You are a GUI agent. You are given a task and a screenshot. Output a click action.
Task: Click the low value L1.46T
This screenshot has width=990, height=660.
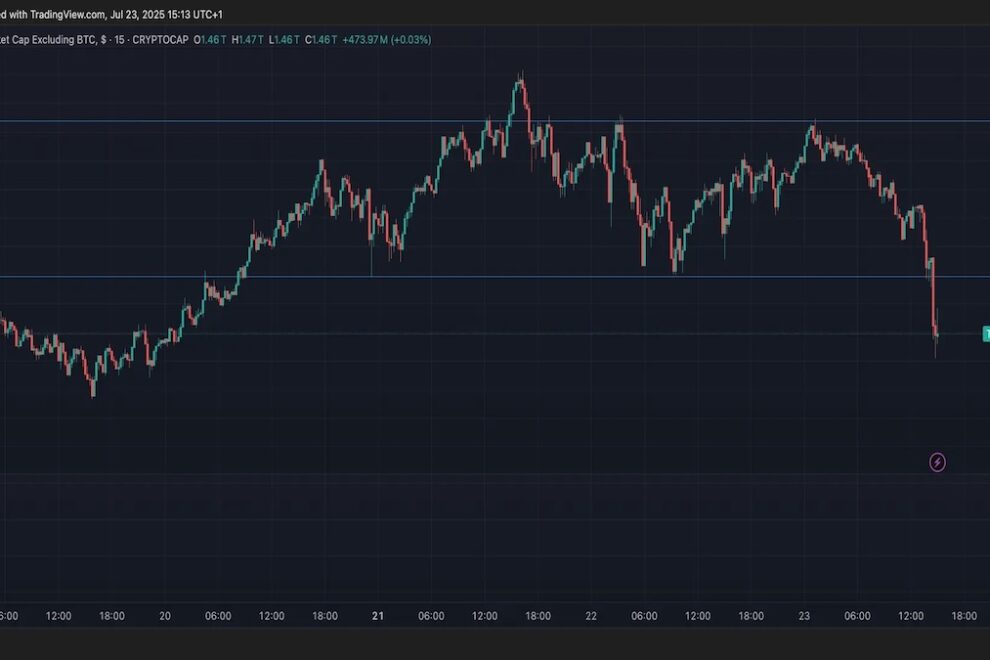283,39
